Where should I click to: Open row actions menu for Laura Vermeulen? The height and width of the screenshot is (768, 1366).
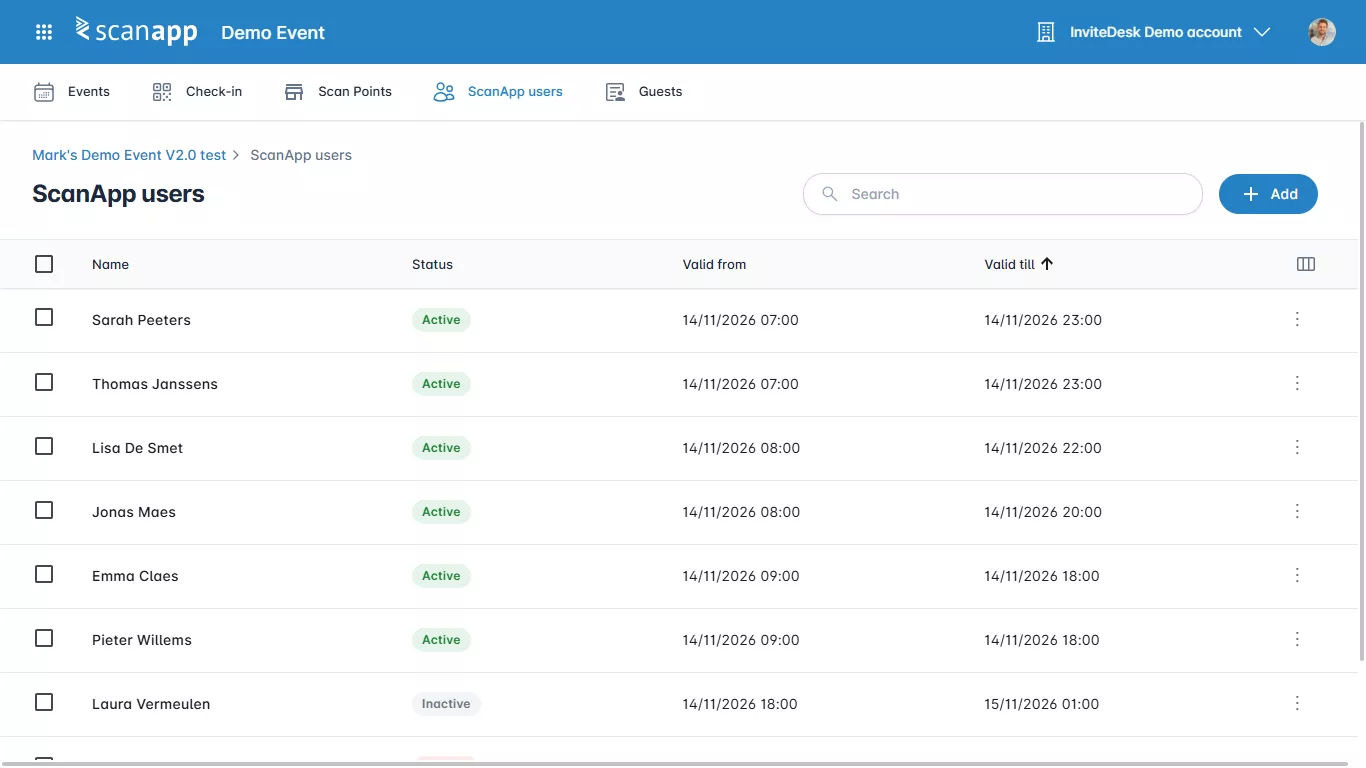[x=1297, y=703]
